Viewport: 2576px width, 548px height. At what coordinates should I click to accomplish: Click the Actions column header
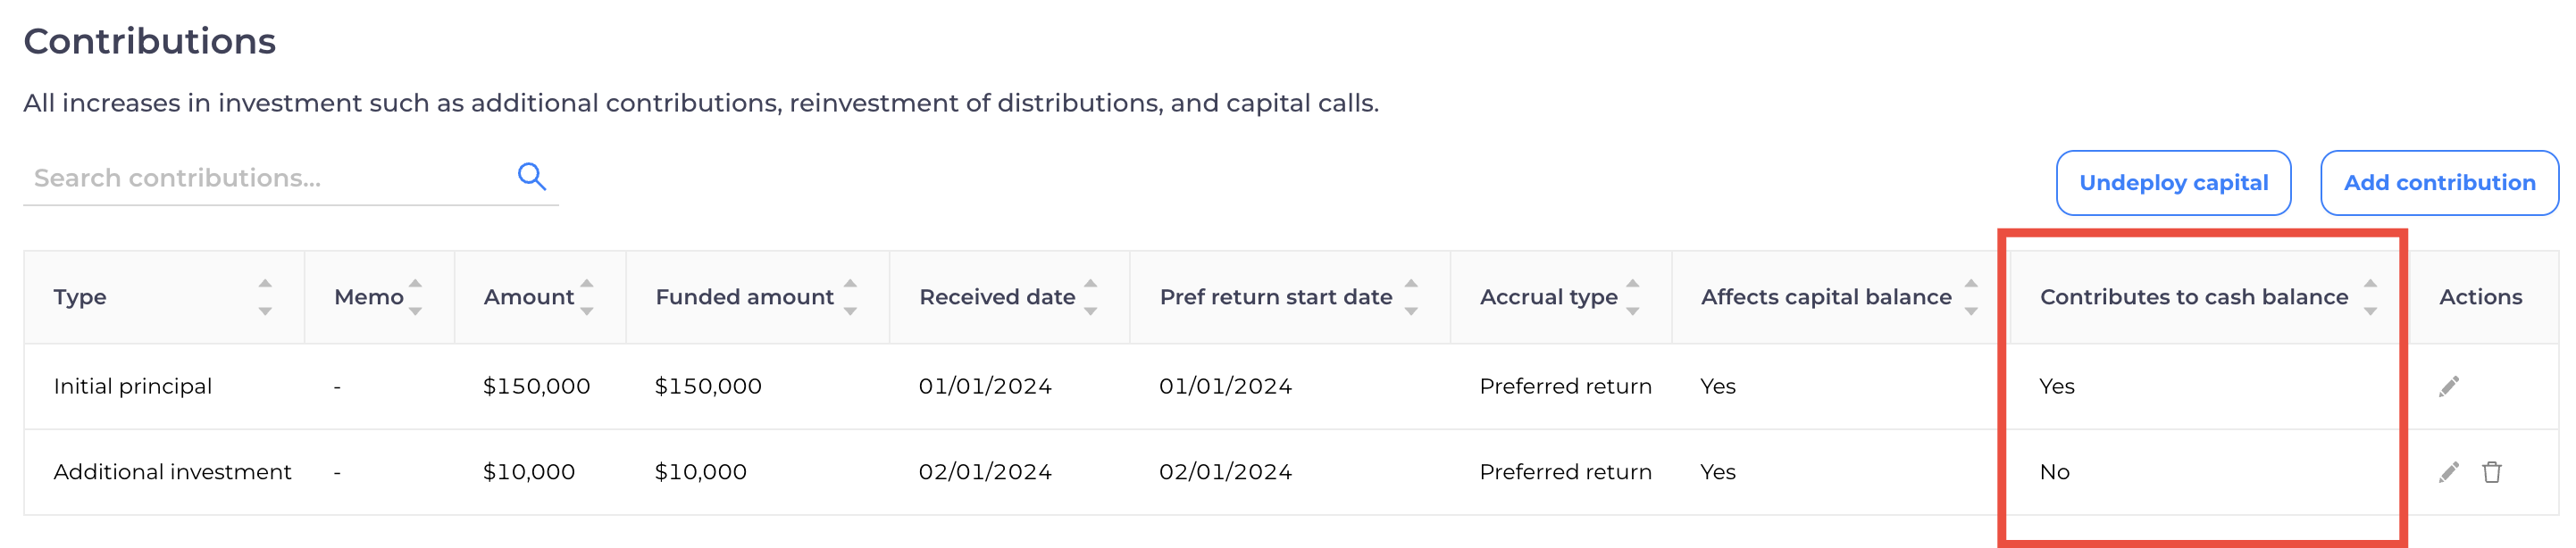2480,297
